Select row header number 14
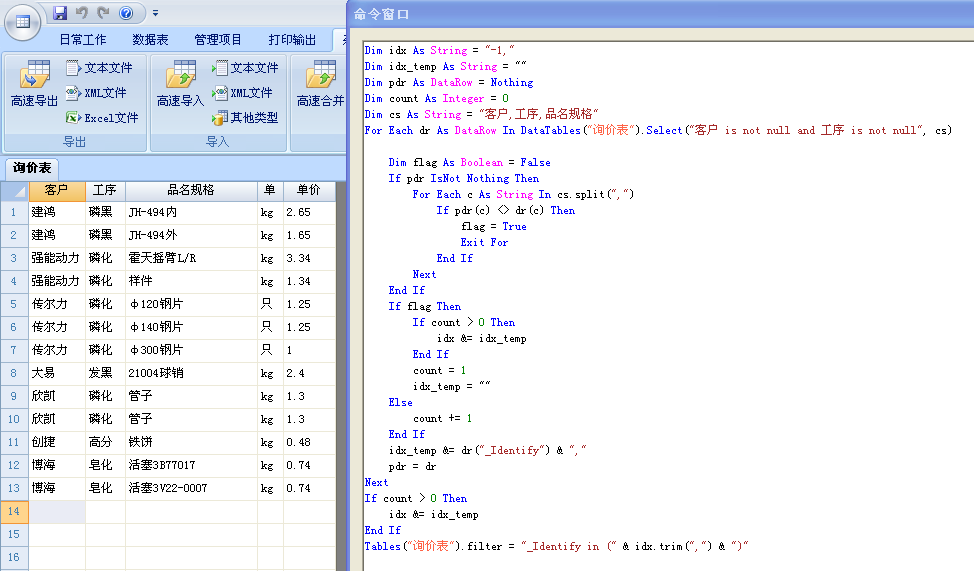 pyautogui.click(x=14, y=511)
